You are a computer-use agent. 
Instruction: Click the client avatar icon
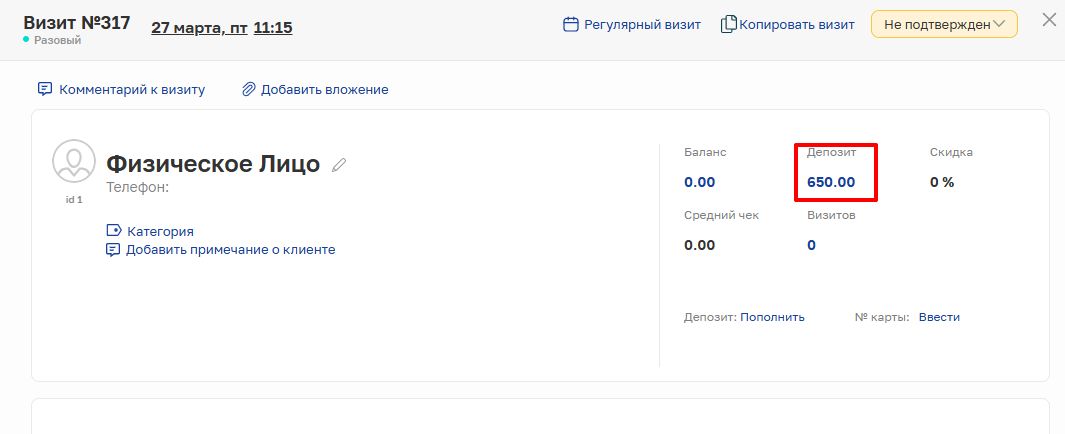(74, 162)
